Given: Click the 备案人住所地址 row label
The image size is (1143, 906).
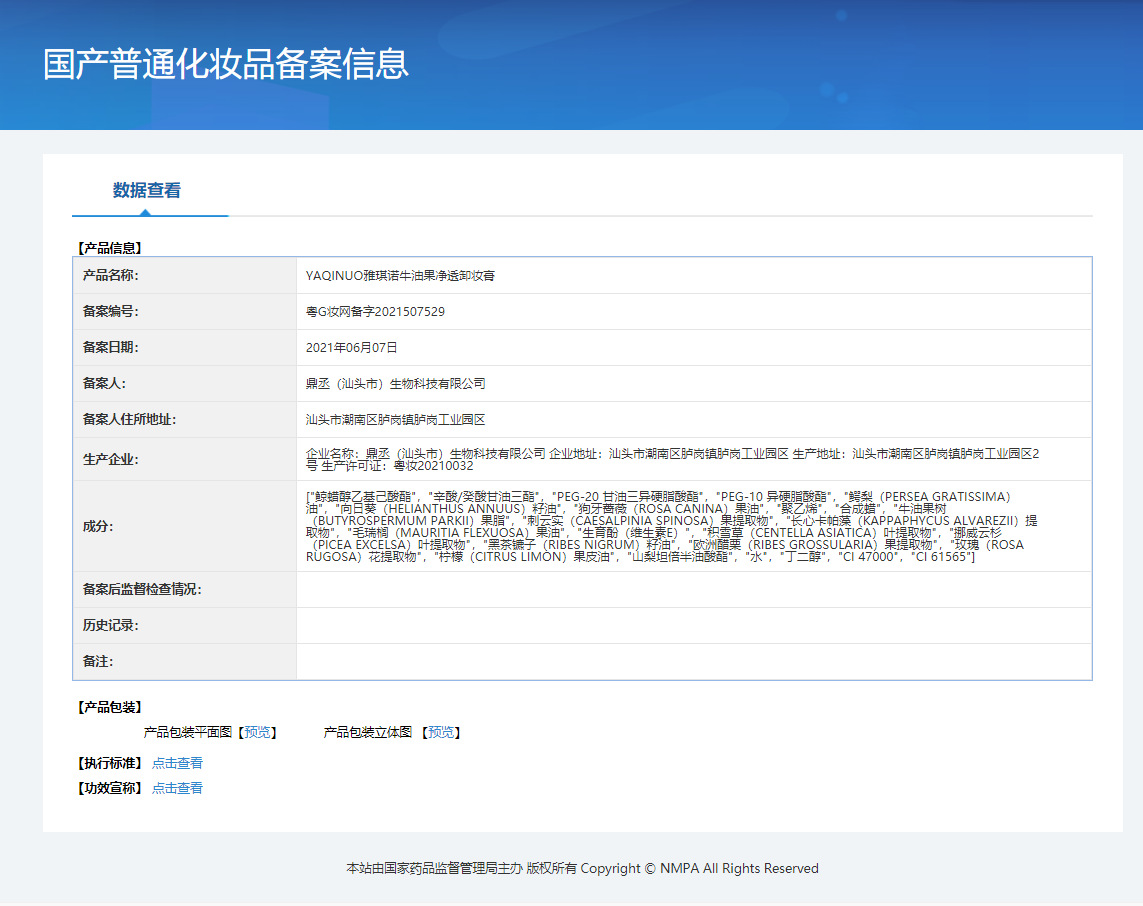Looking at the screenshot, I should pos(129,419).
